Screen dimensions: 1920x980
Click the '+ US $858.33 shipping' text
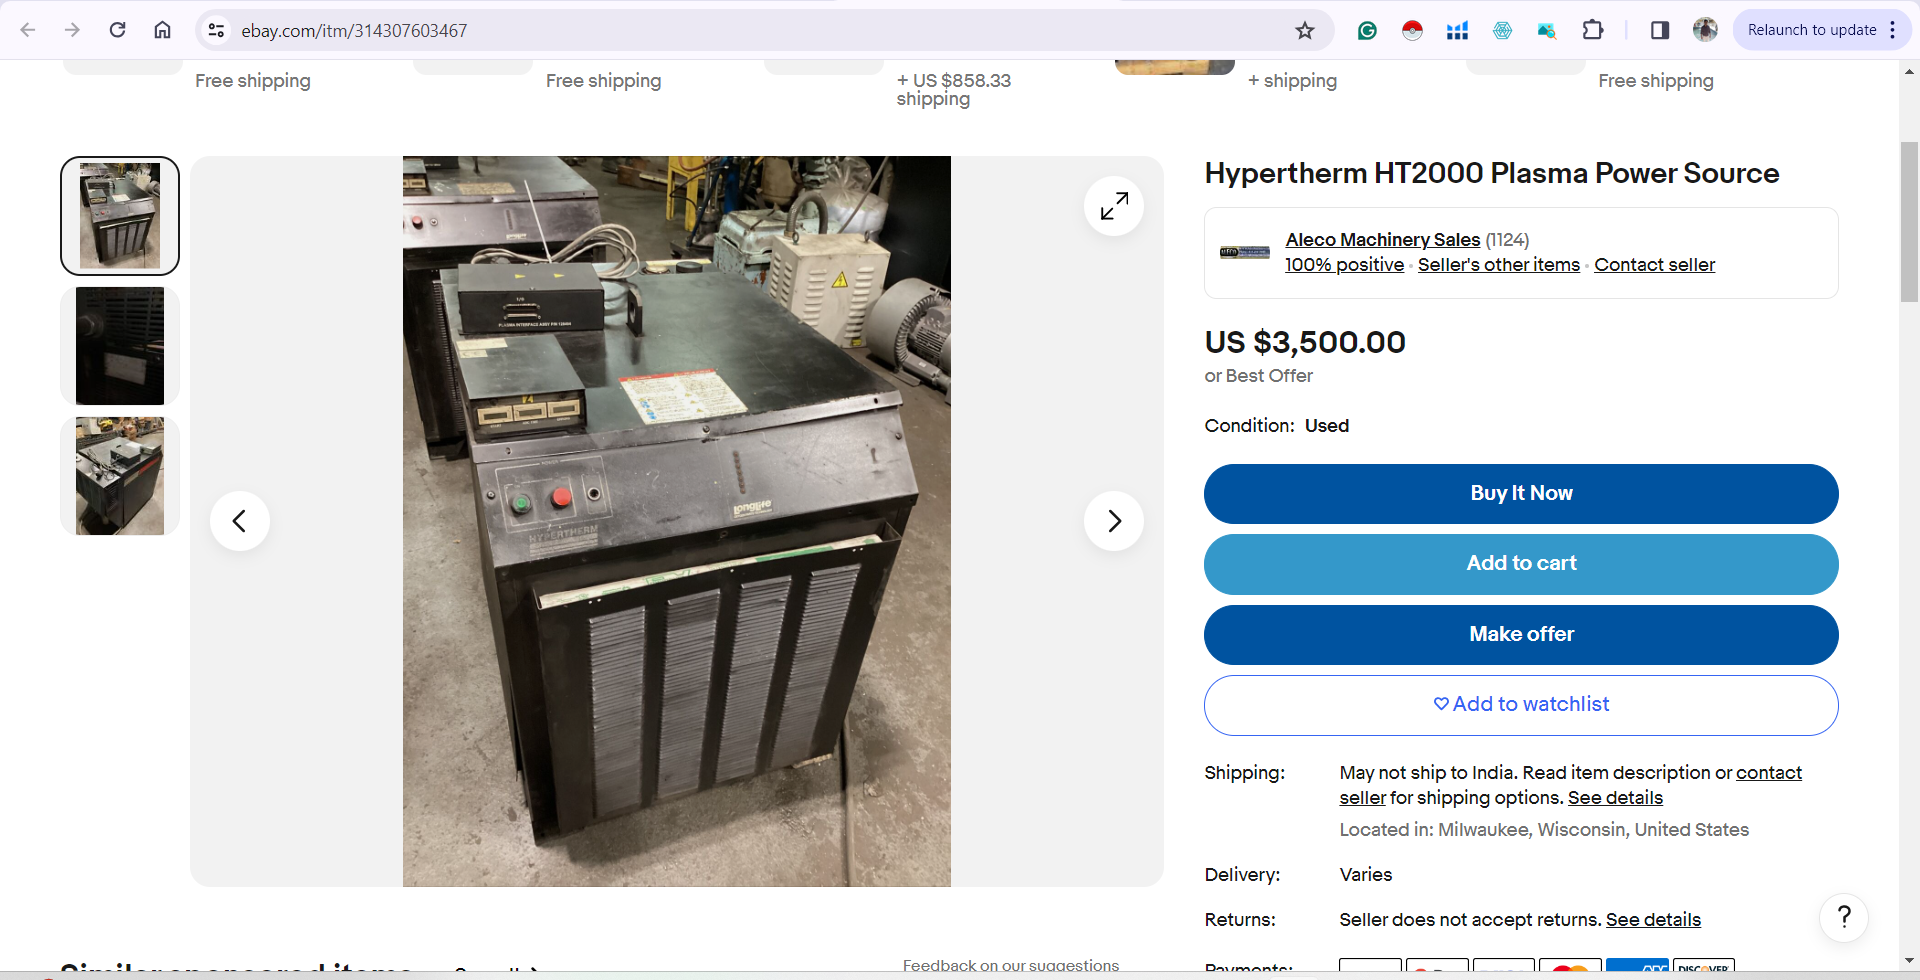click(x=953, y=89)
